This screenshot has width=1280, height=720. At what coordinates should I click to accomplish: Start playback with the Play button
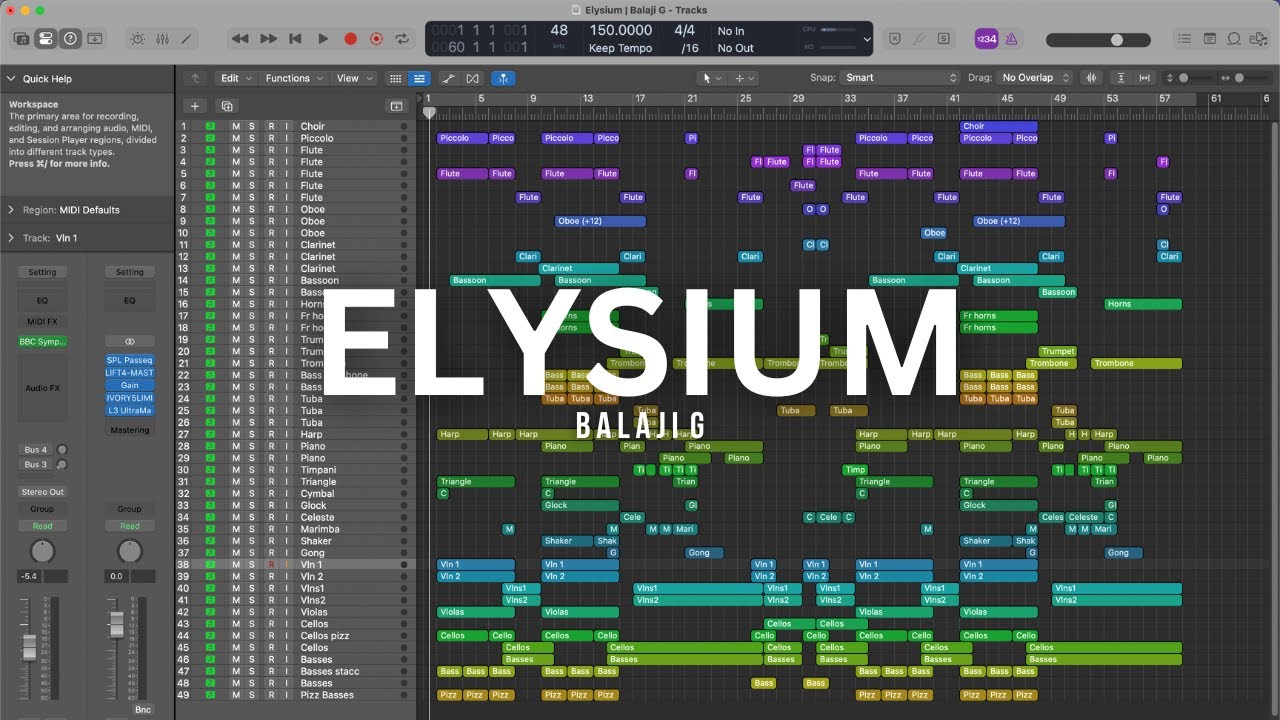322,39
